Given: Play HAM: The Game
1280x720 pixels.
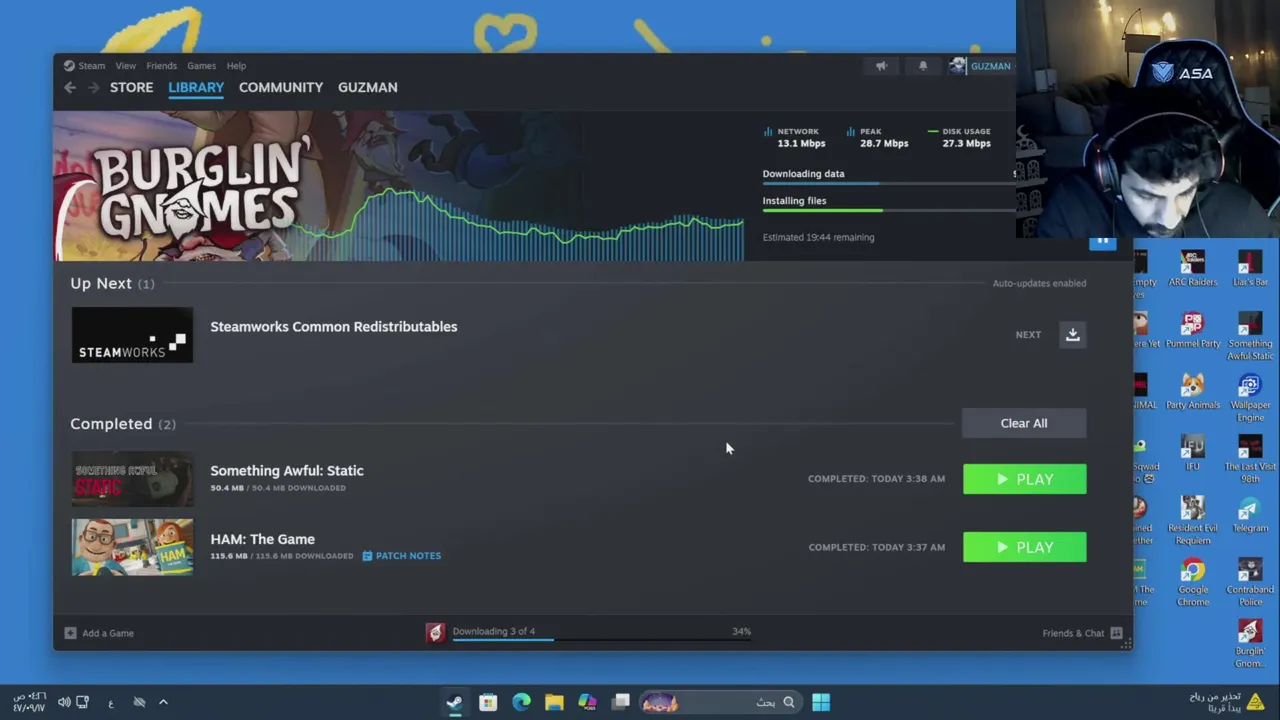Looking at the screenshot, I should 1024,547.
